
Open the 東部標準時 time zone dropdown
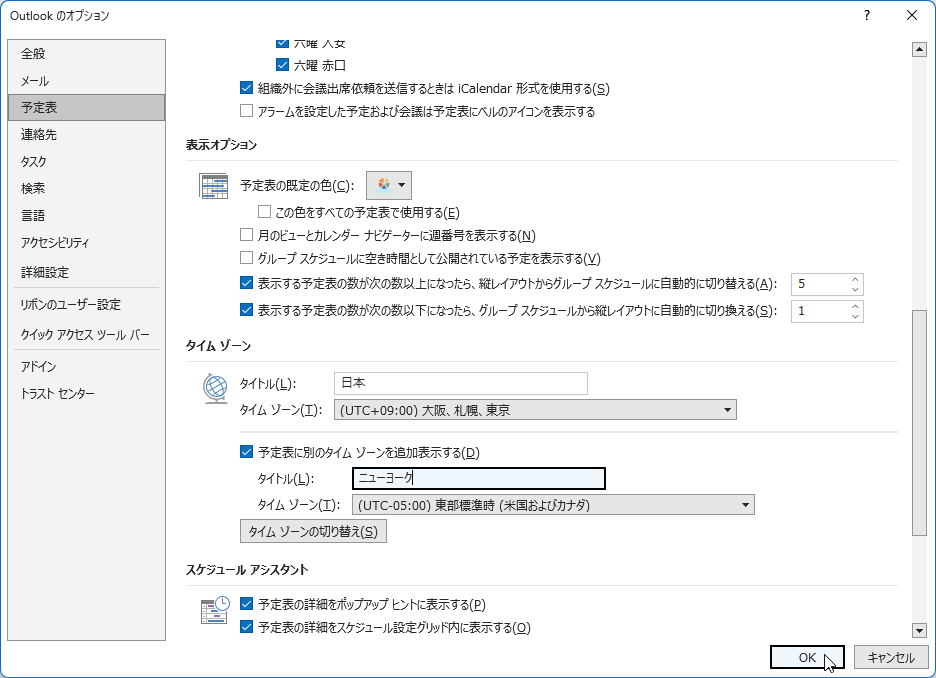pos(553,505)
